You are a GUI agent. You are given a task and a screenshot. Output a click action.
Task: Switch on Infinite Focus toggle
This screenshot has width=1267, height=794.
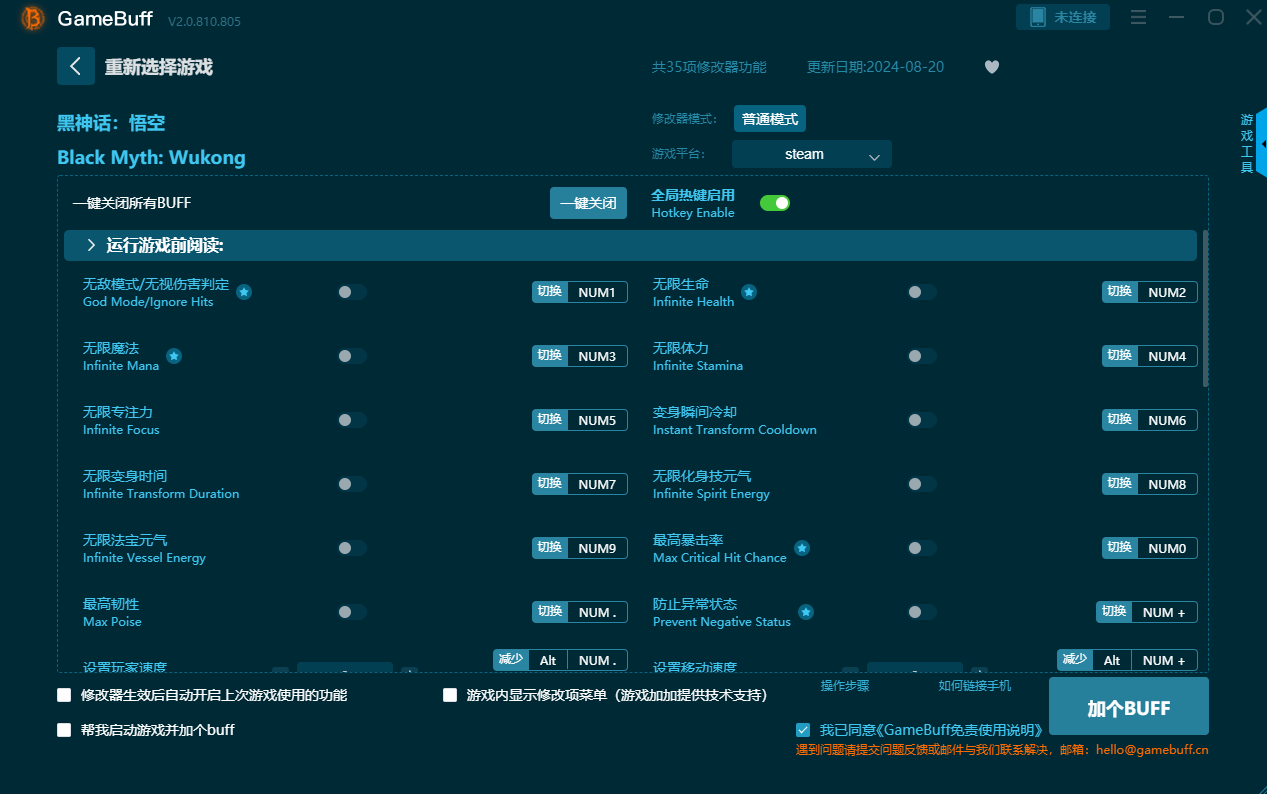(x=352, y=420)
